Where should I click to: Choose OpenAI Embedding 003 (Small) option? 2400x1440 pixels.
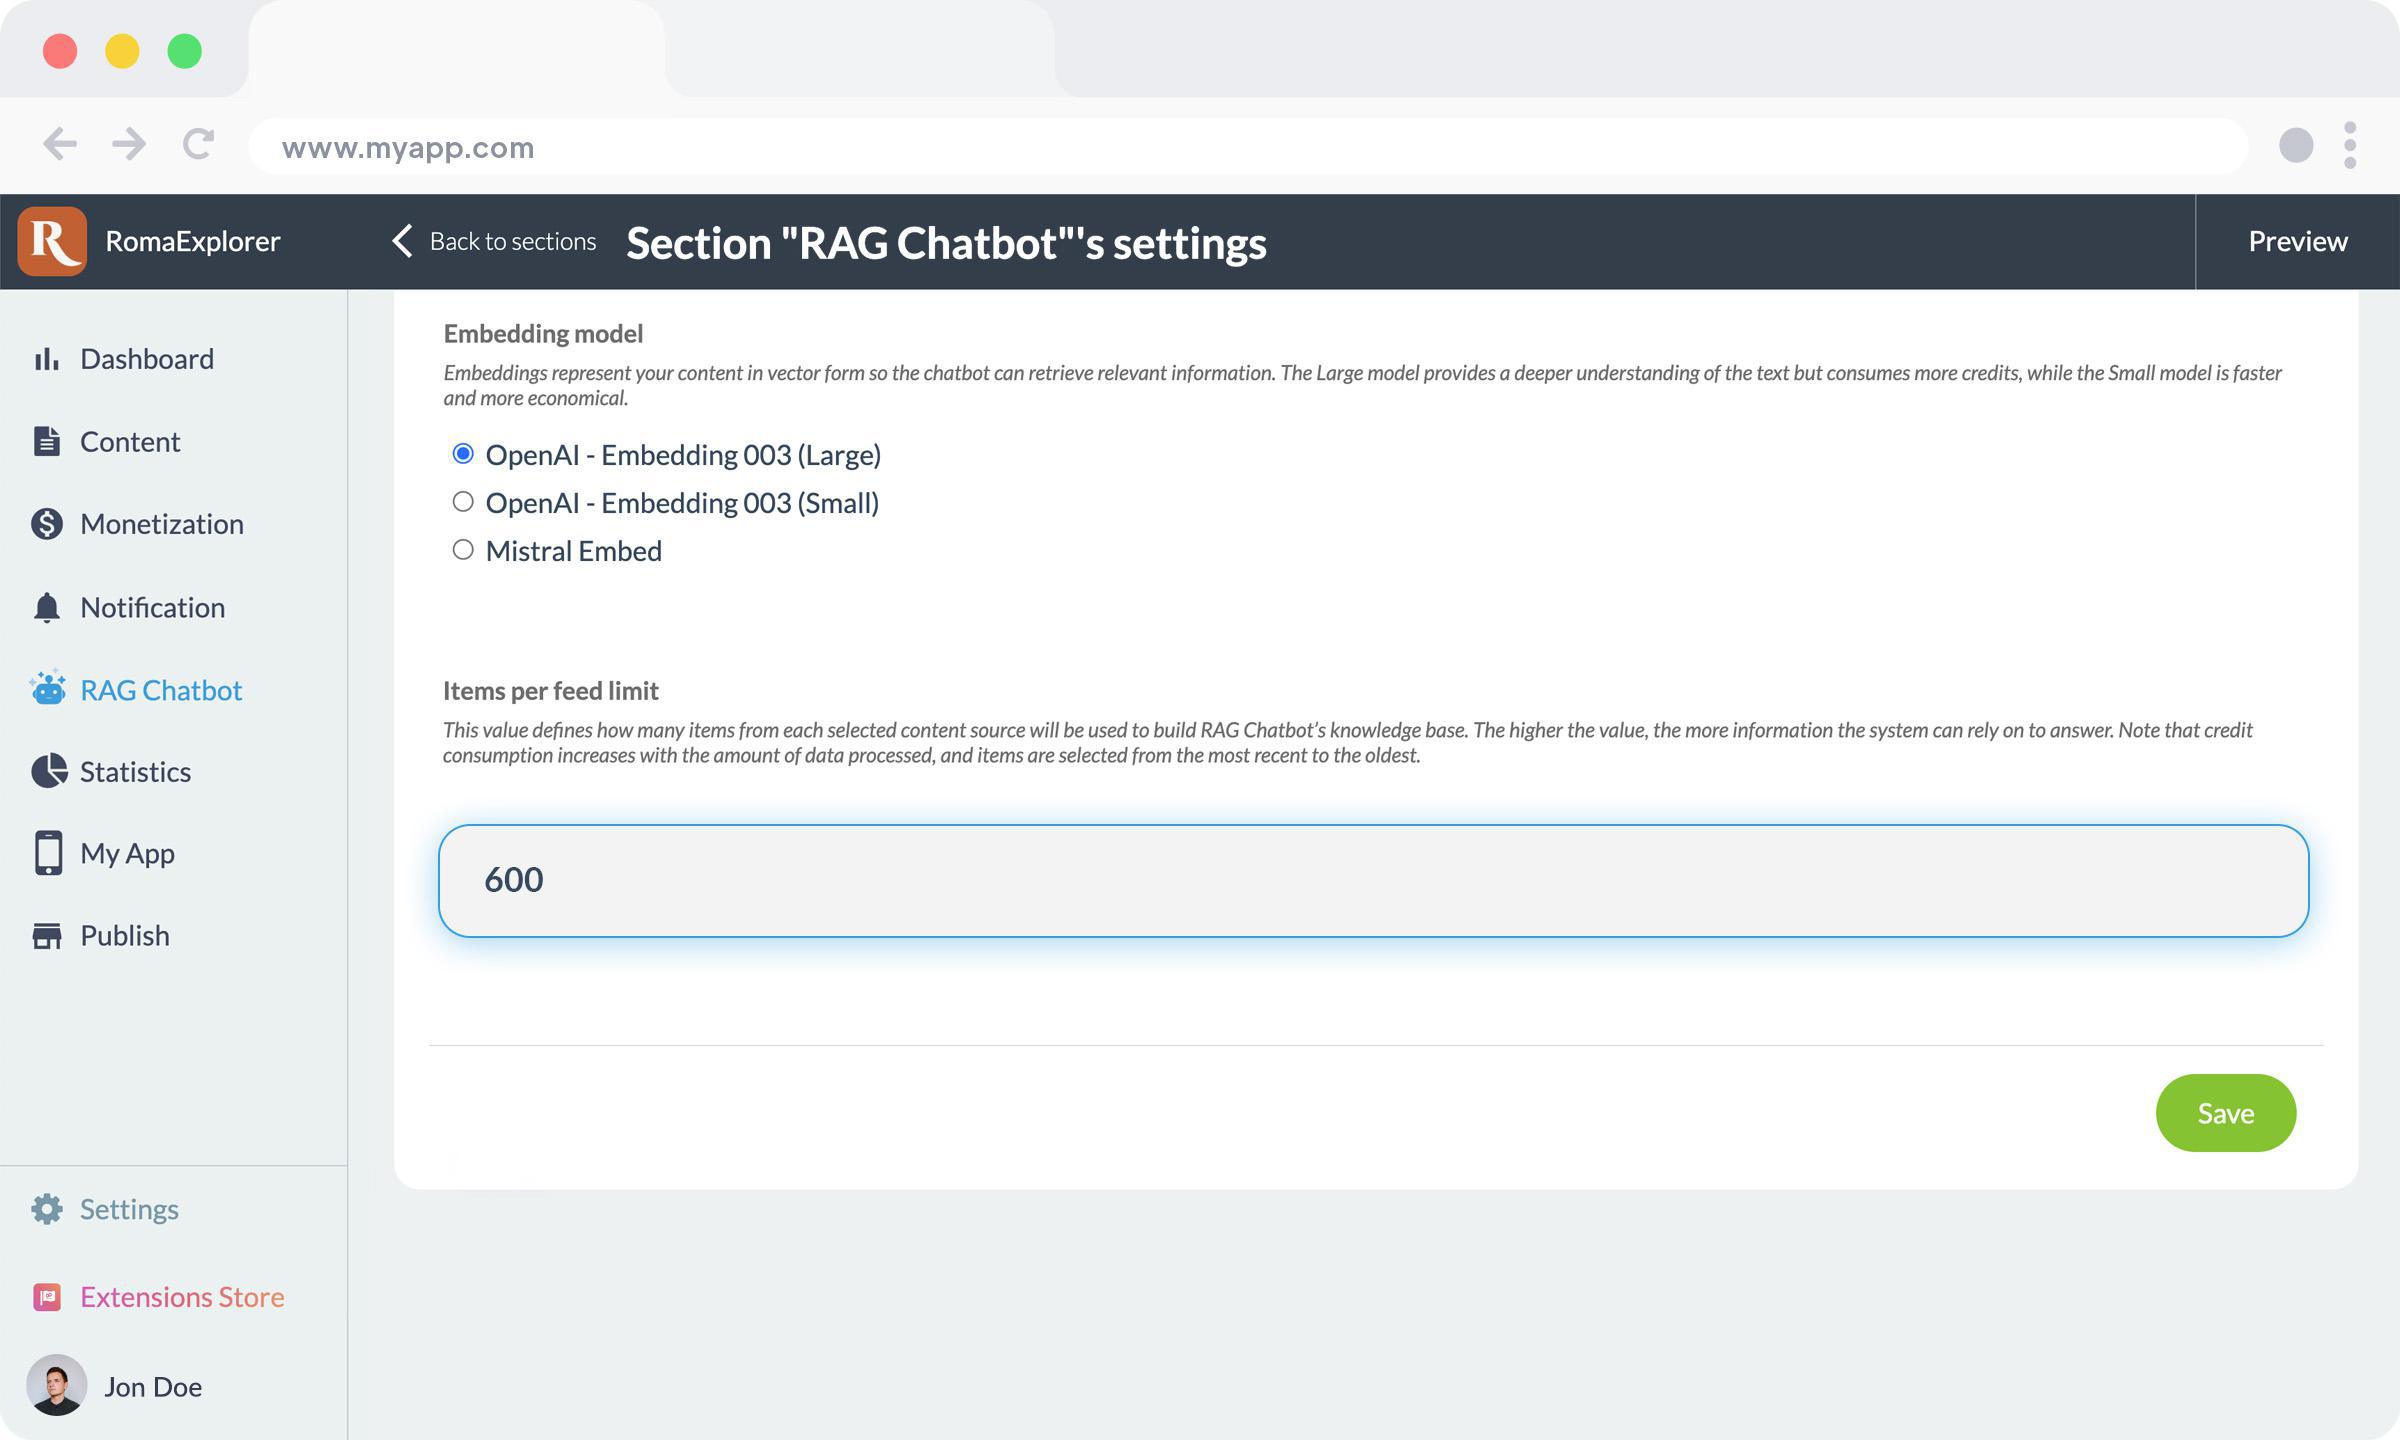click(462, 502)
